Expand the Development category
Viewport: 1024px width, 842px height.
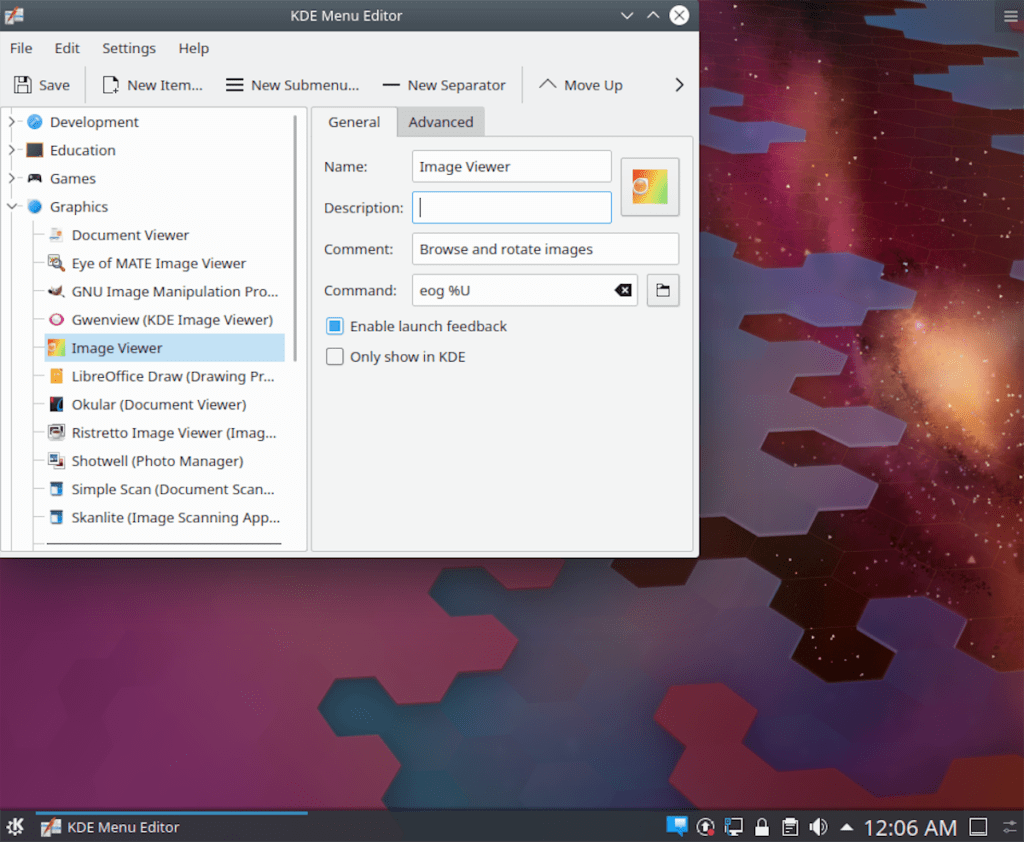click(13, 121)
